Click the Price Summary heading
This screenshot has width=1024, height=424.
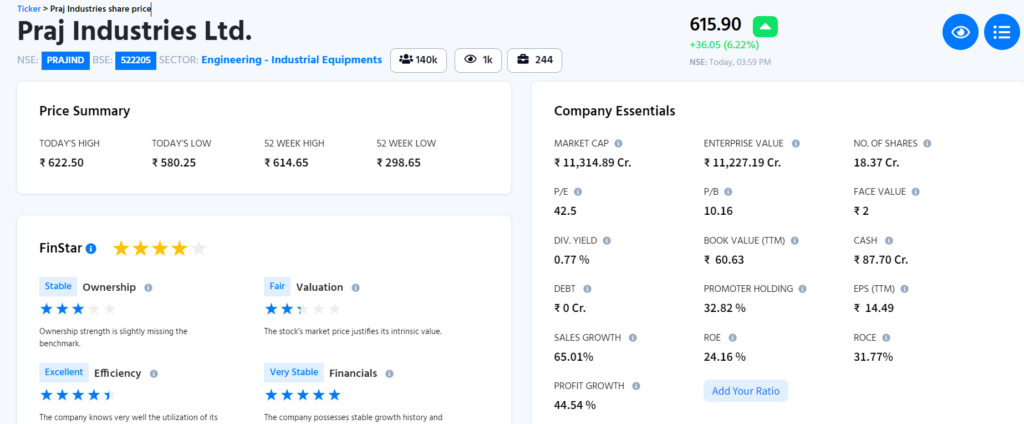coord(84,111)
